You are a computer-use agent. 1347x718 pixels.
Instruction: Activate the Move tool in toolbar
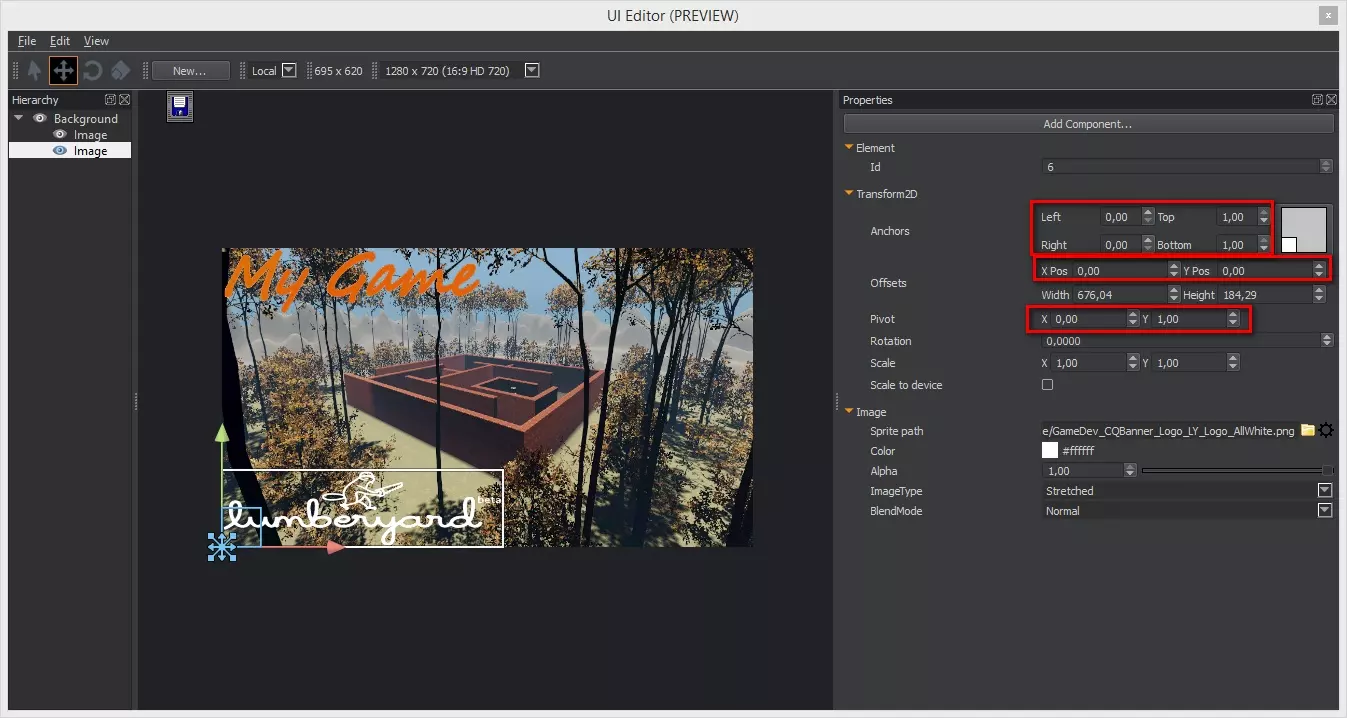(63, 70)
